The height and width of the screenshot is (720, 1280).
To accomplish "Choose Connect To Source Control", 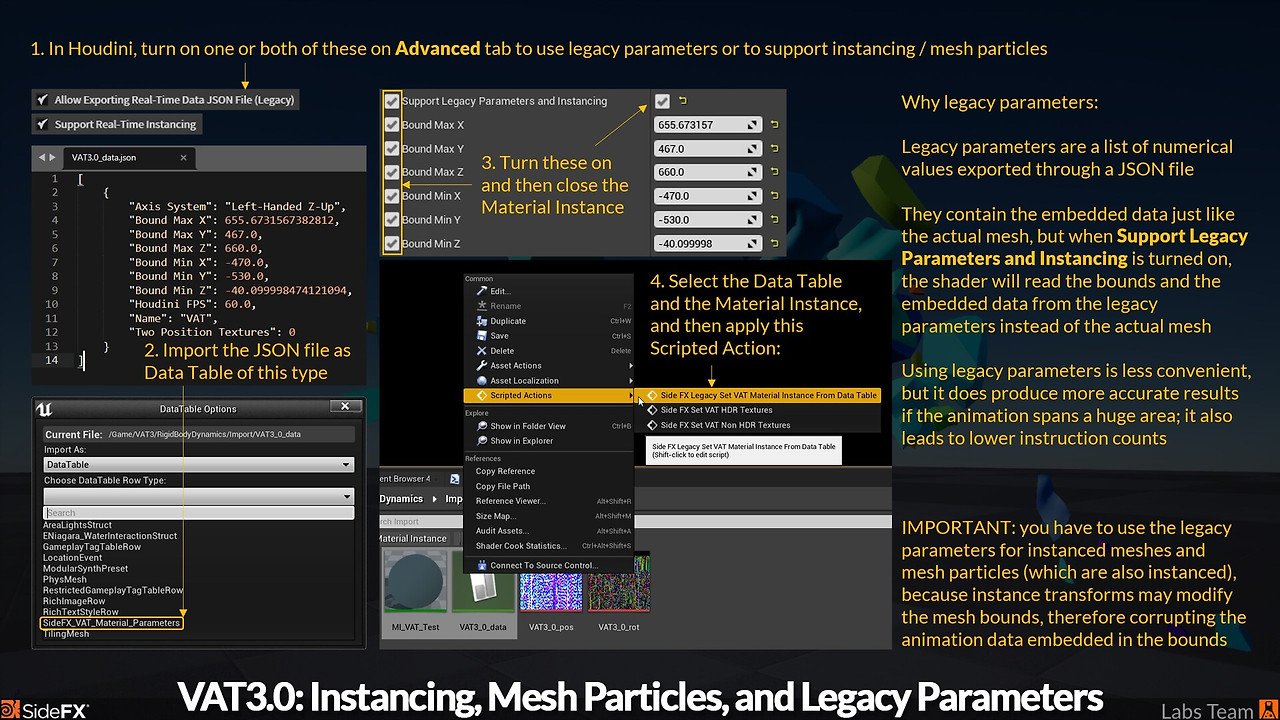I will 549,566.
